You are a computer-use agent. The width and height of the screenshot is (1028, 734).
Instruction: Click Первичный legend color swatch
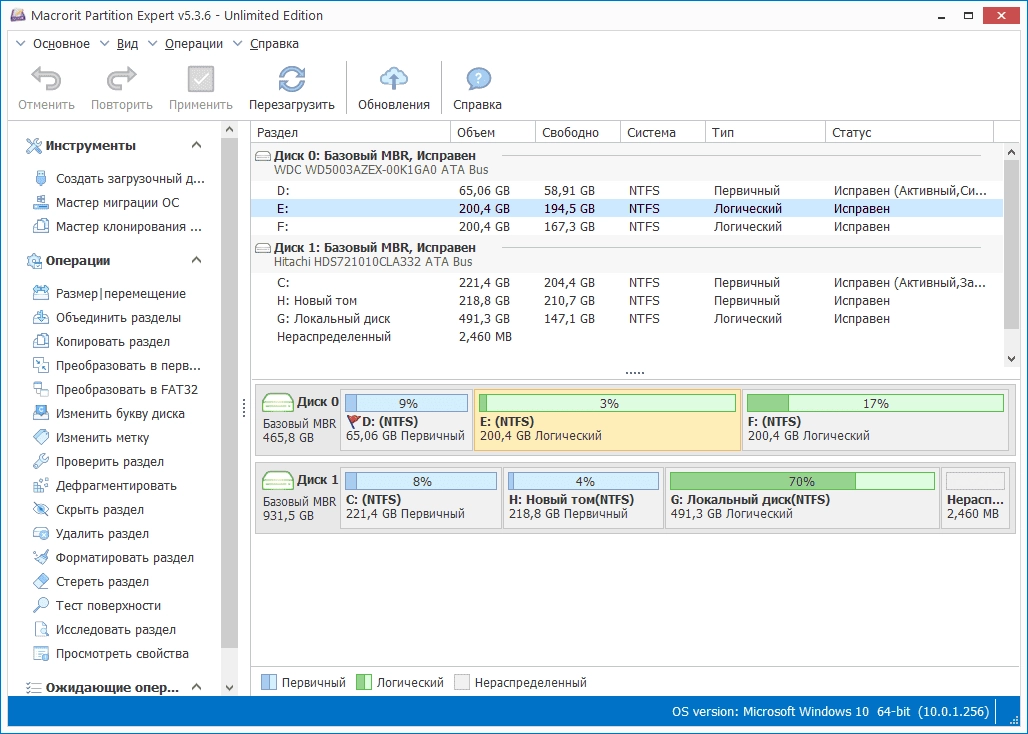pyautogui.click(x=269, y=682)
